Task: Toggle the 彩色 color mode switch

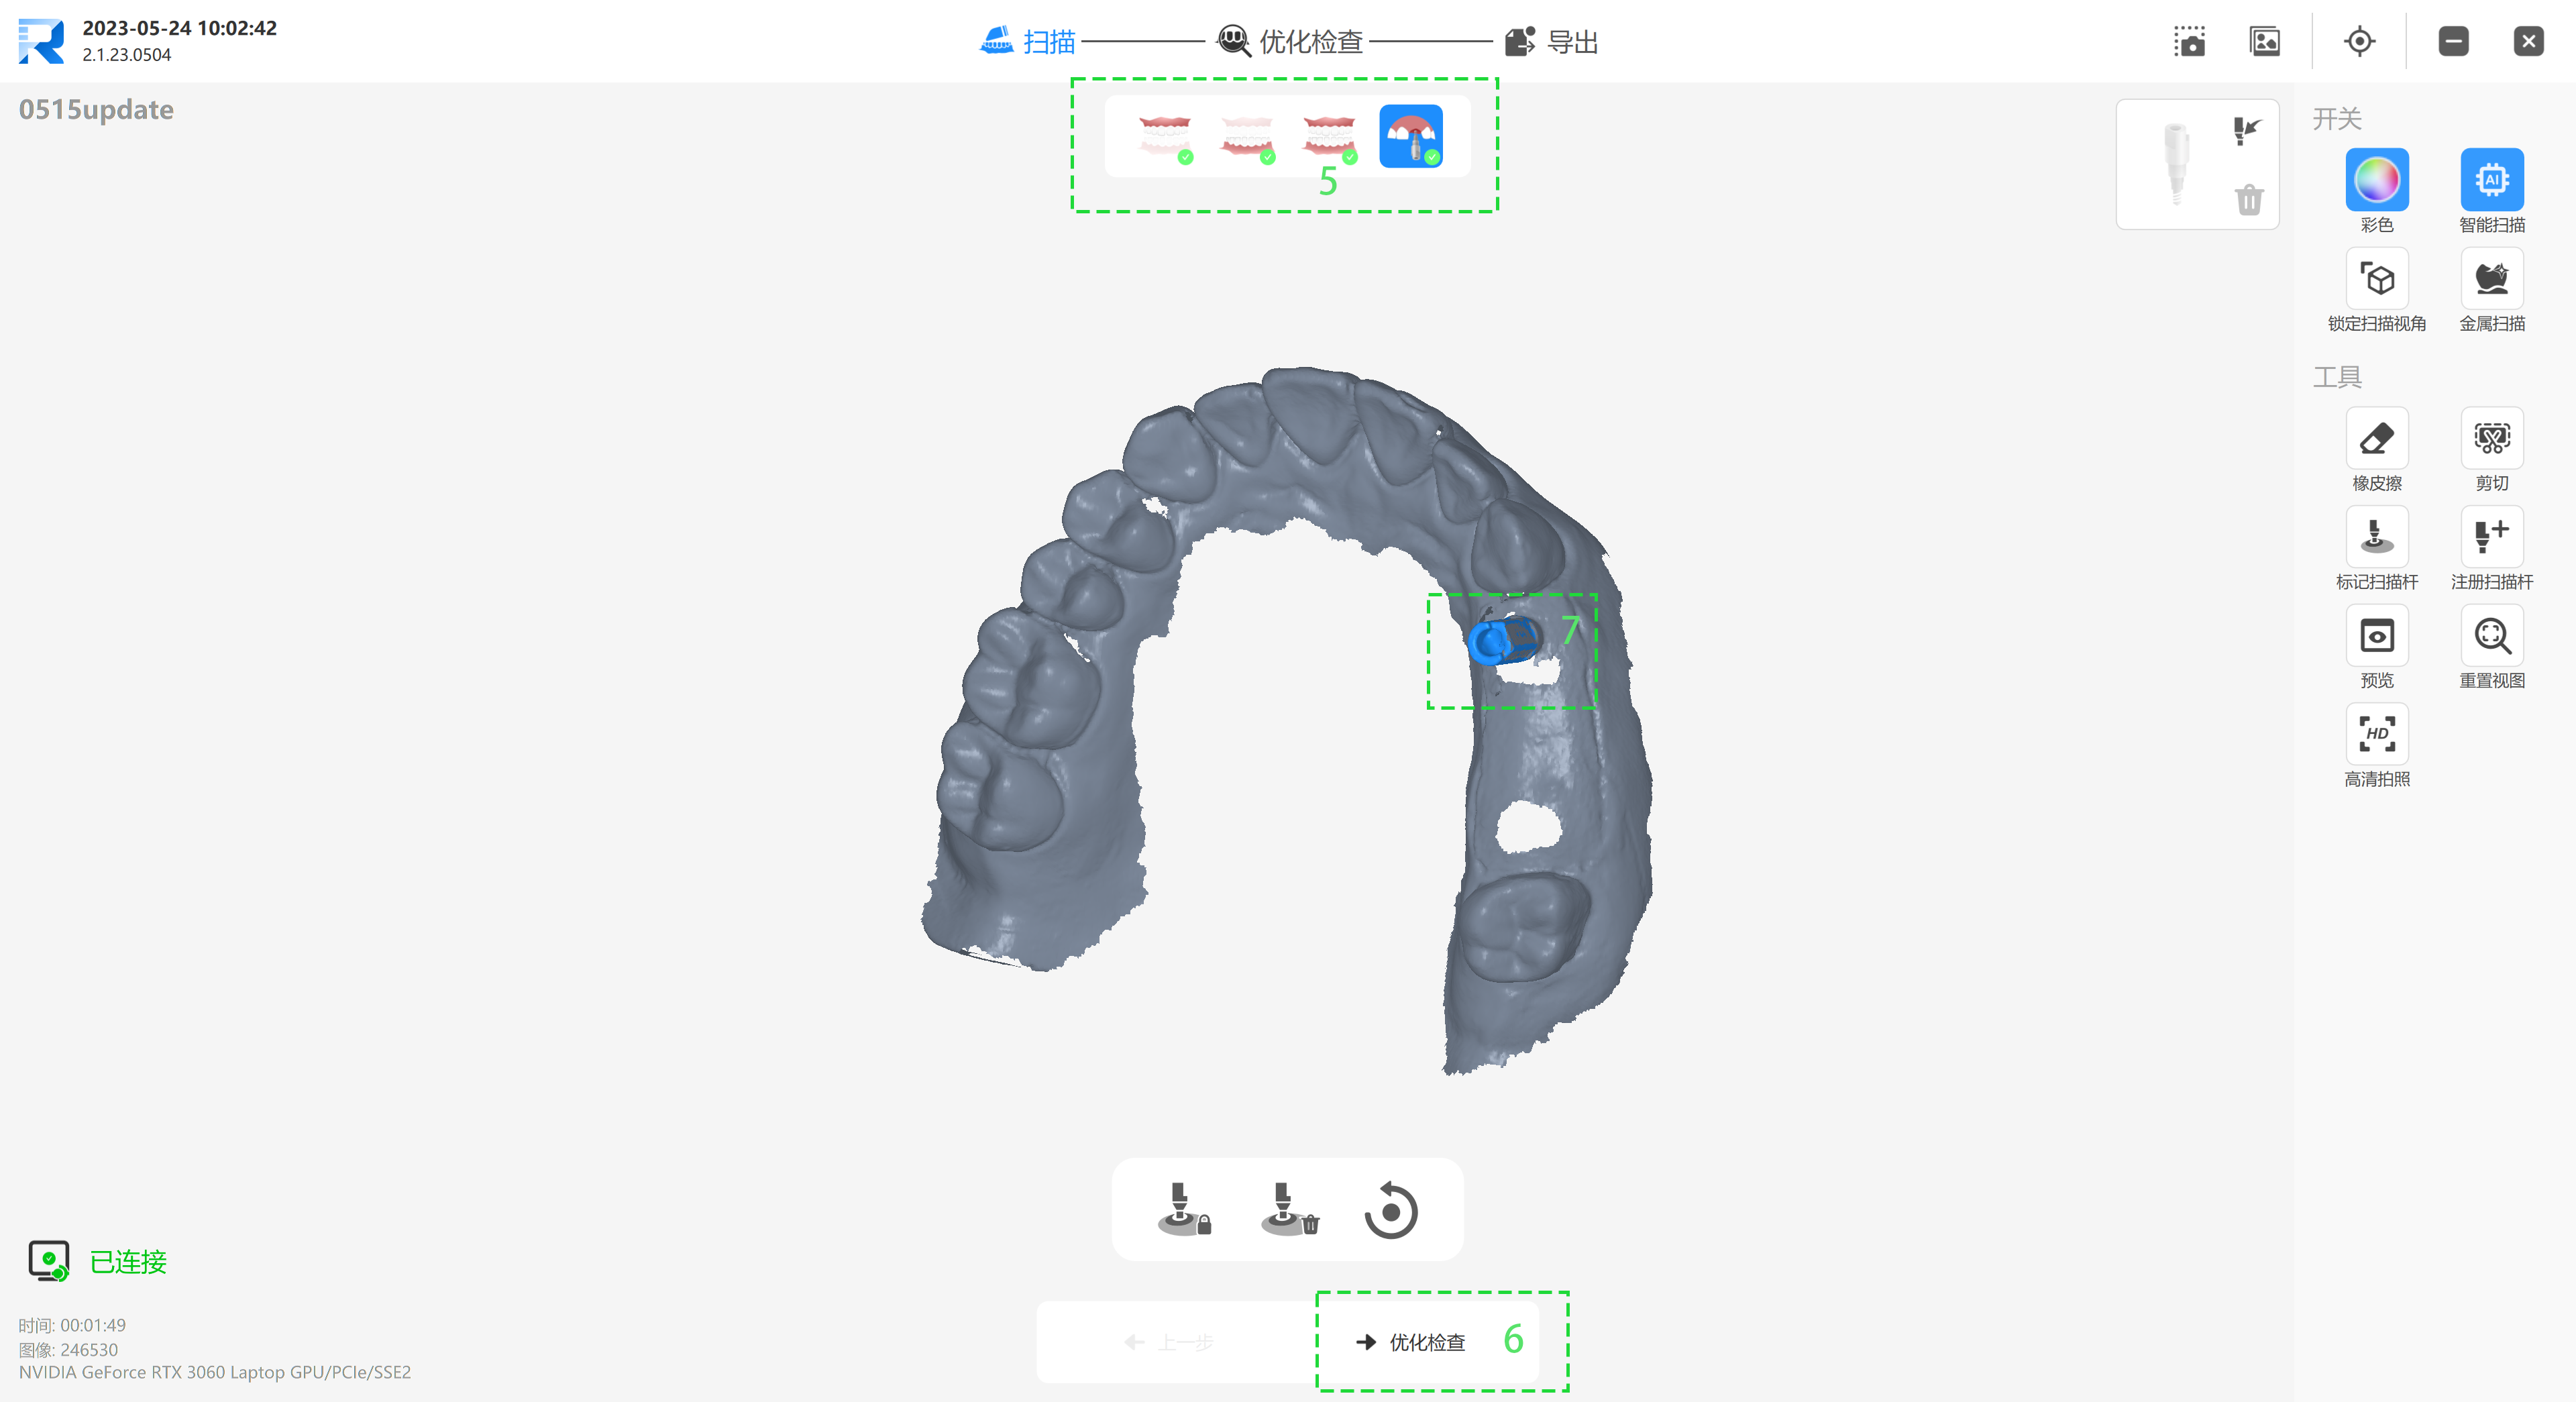Action: pos(2376,180)
